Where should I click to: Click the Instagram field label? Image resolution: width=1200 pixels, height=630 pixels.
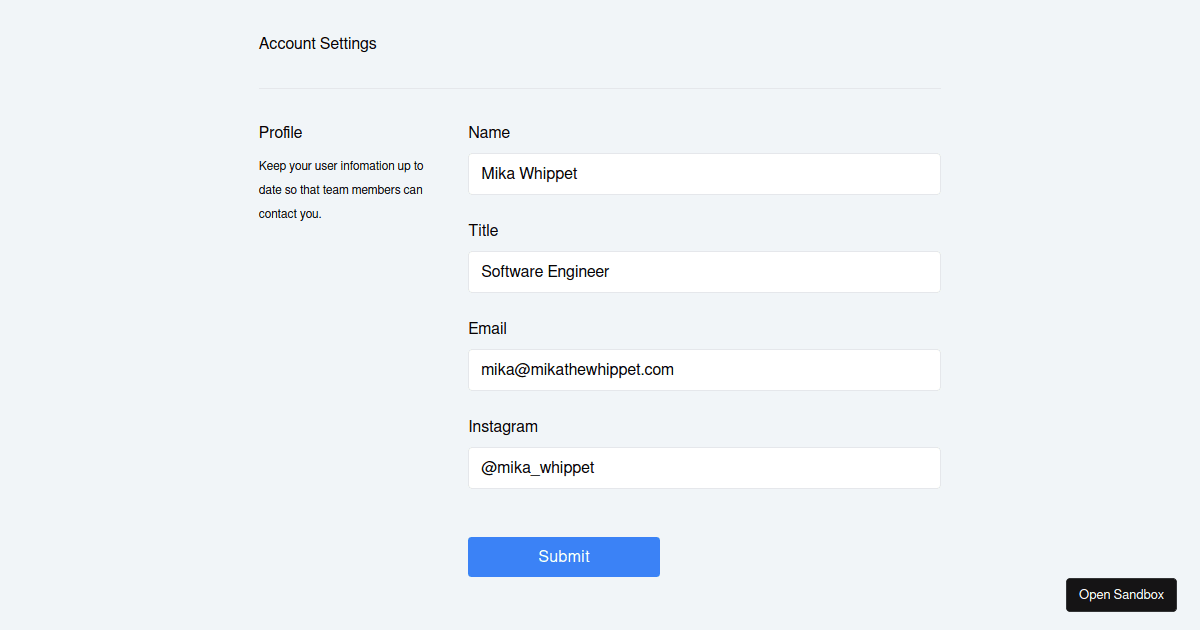click(x=503, y=427)
